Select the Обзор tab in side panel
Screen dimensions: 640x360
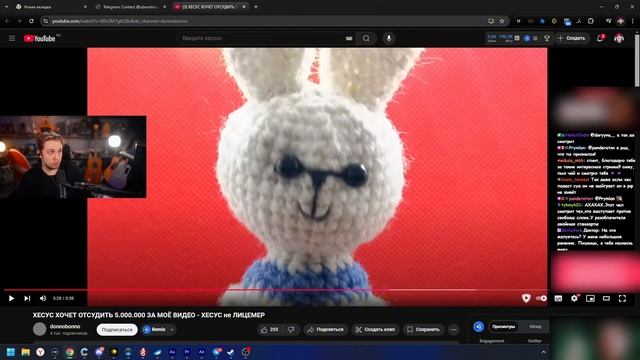(535, 327)
